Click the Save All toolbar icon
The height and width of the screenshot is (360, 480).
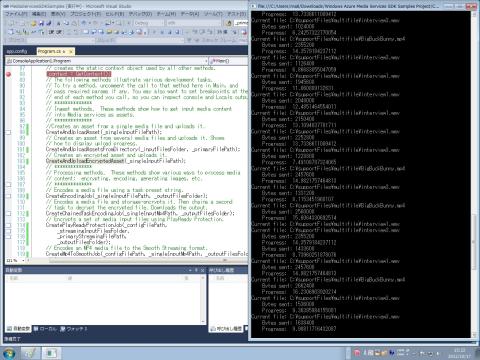point(49,23)
